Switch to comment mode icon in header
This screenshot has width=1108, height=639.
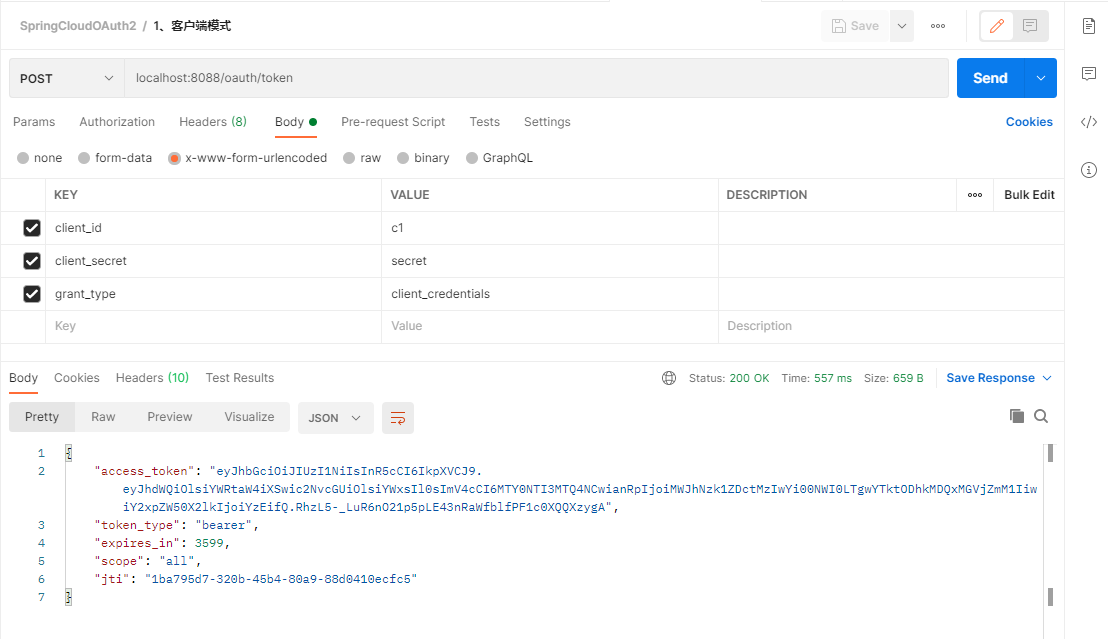coord(1030,26)
